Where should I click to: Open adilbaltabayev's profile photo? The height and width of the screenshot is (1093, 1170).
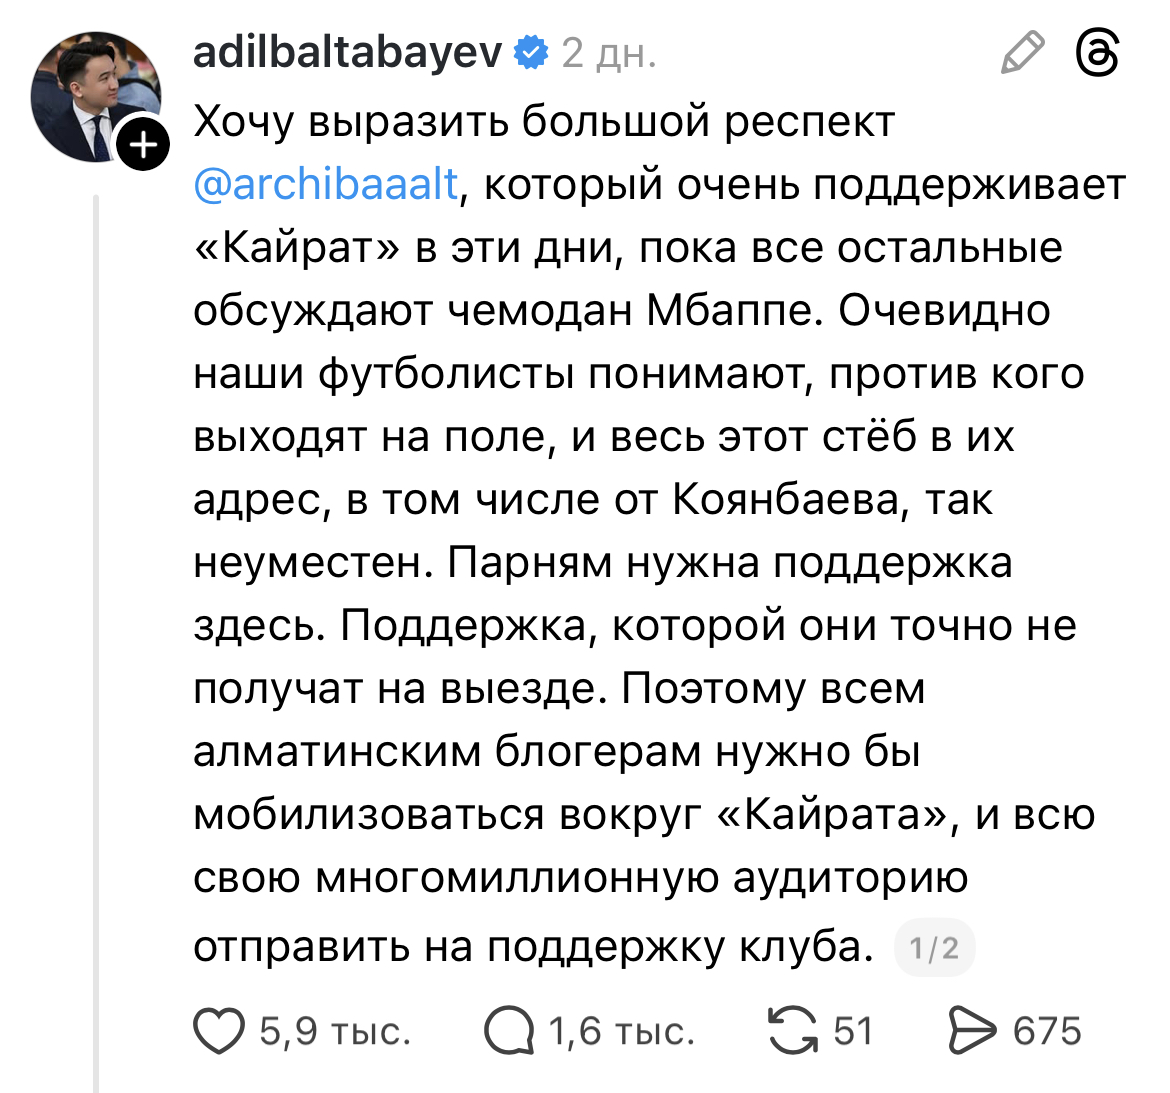click(x=95, y=96)
